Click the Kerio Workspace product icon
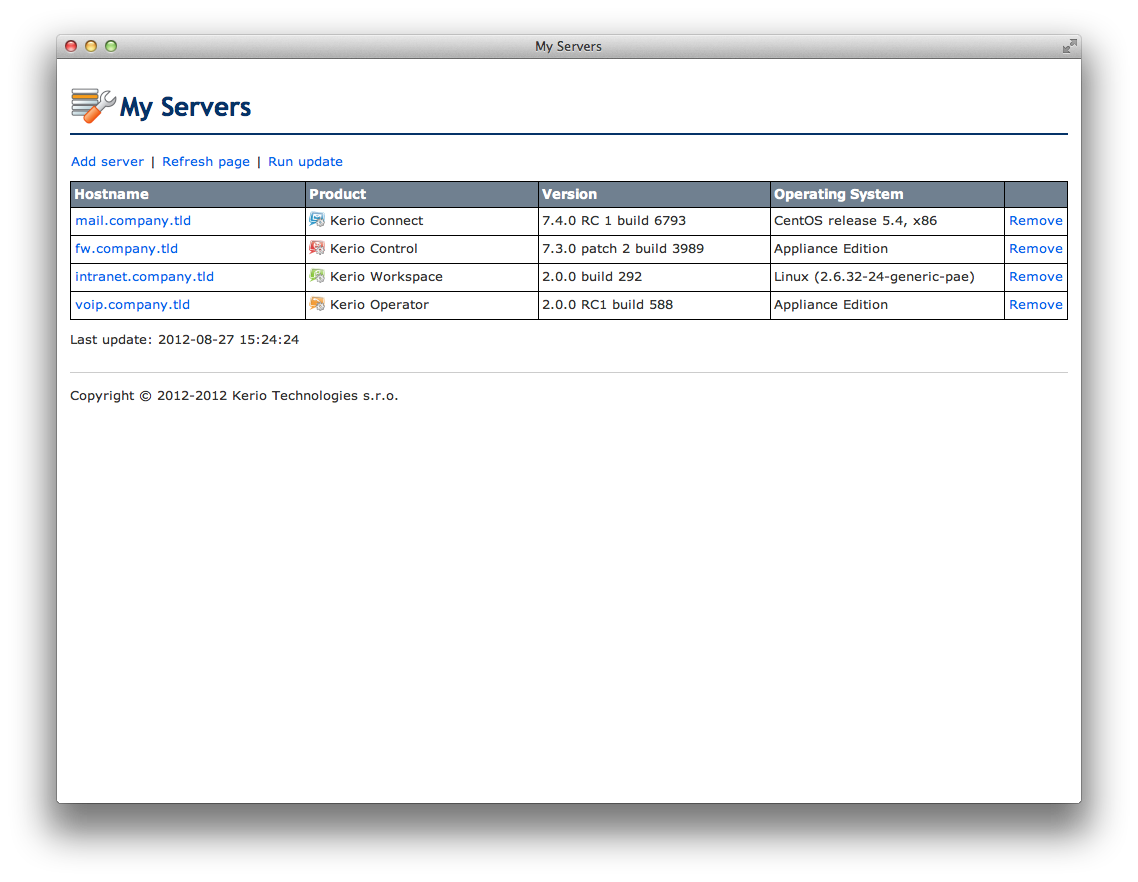 click(317, 276)
